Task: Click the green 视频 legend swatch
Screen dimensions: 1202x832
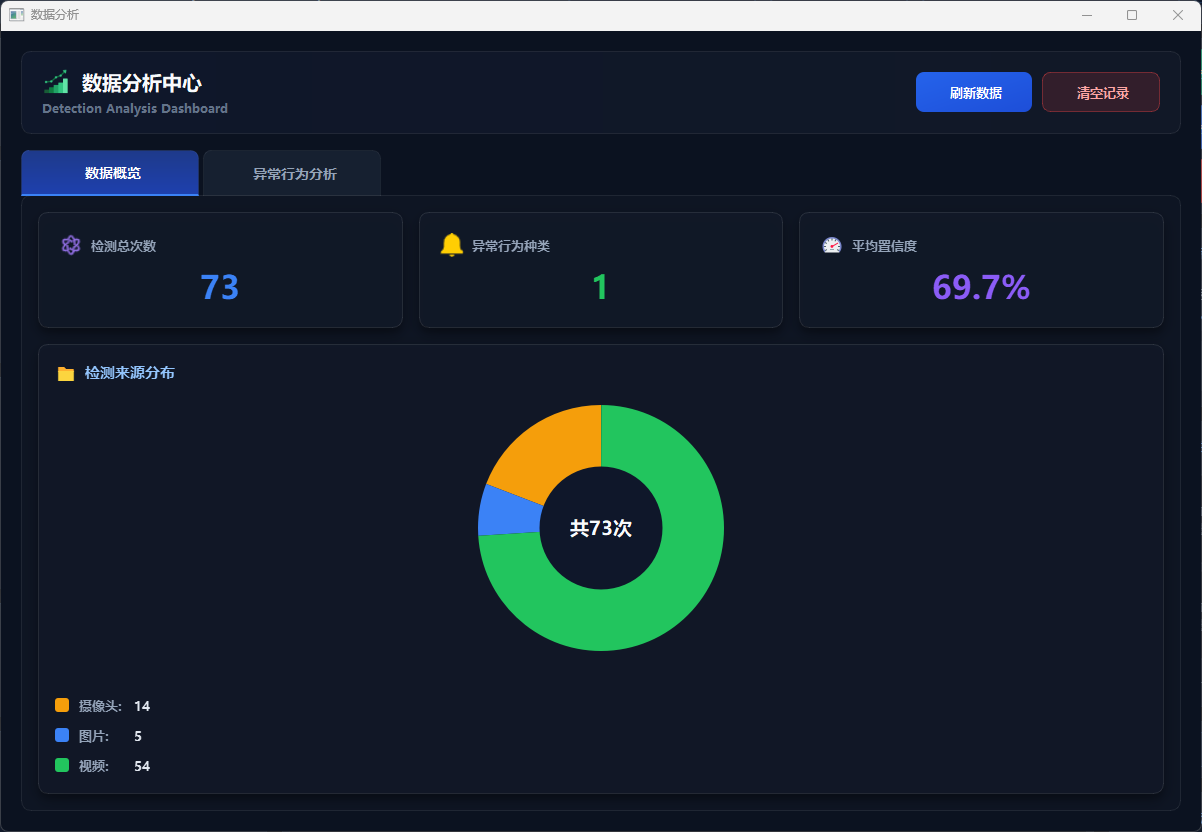Action: coord(62,765)
